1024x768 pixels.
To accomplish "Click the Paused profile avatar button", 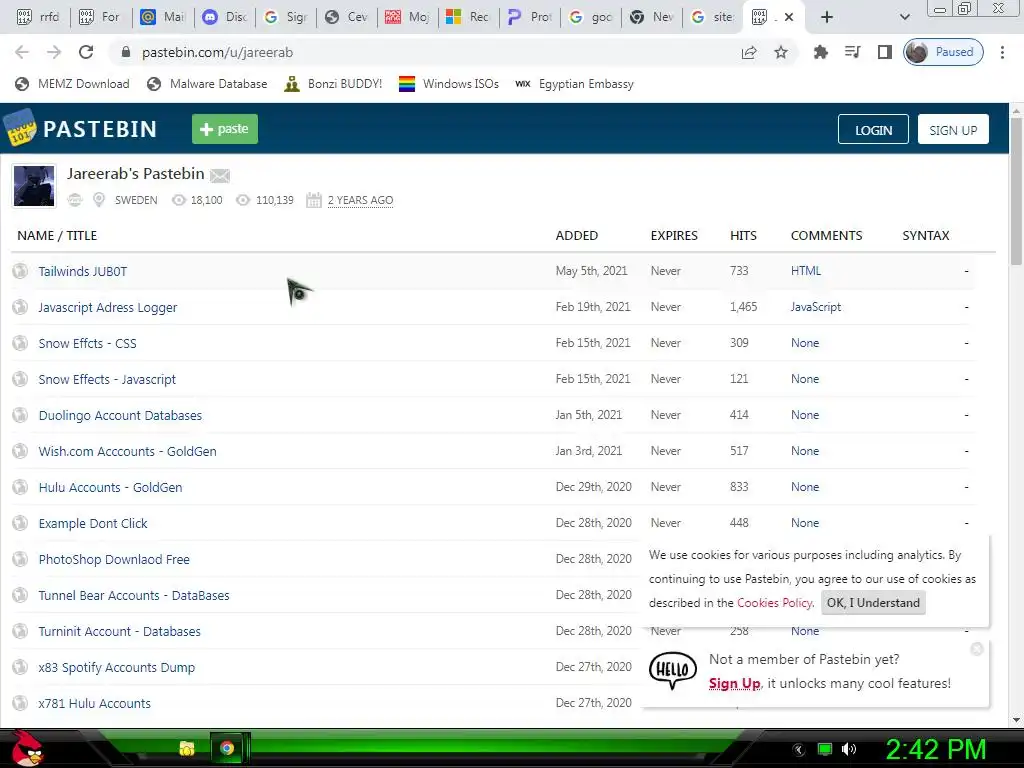I will (x=943, y=52).
